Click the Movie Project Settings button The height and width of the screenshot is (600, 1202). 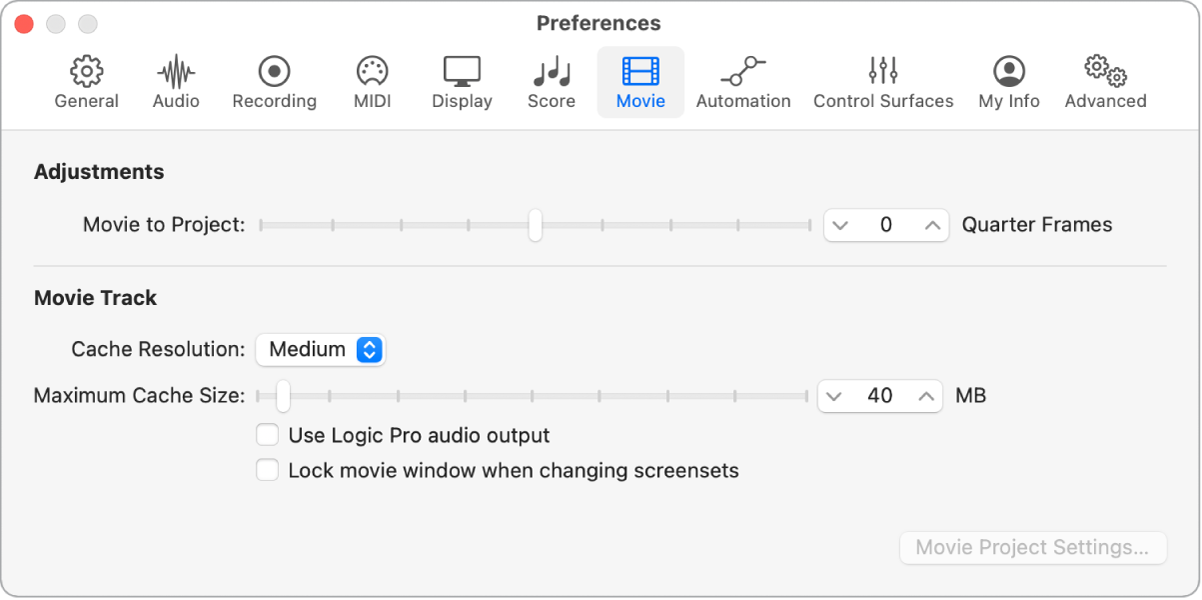[1033, 548]
